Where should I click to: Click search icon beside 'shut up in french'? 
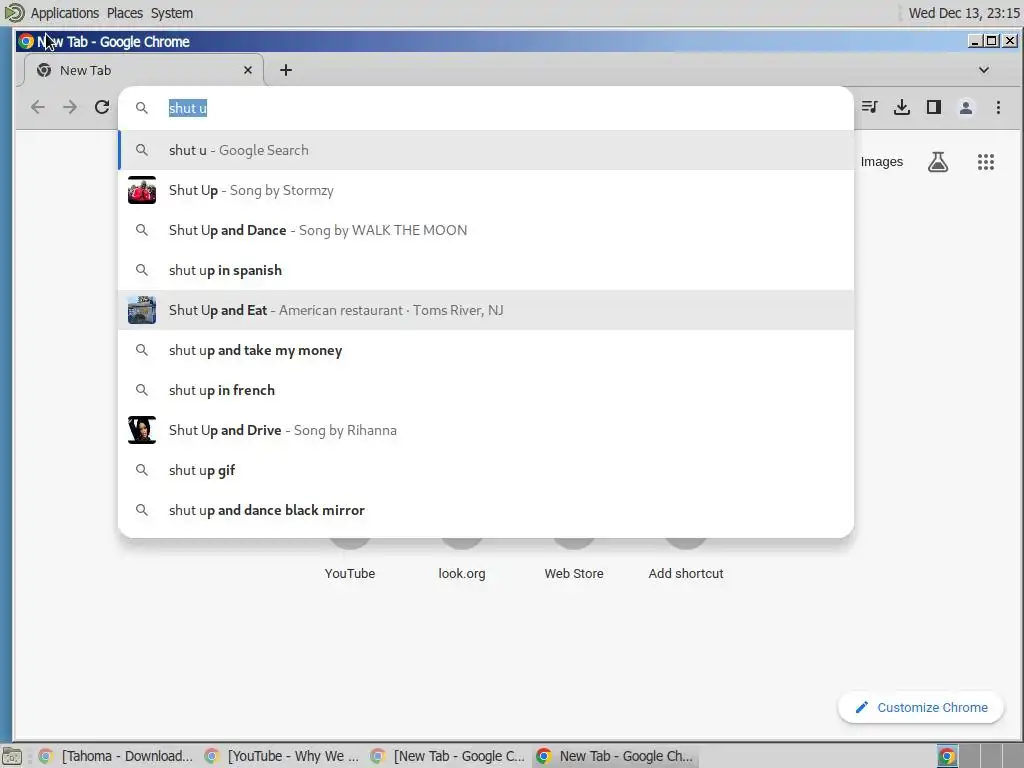coord(142,390)
